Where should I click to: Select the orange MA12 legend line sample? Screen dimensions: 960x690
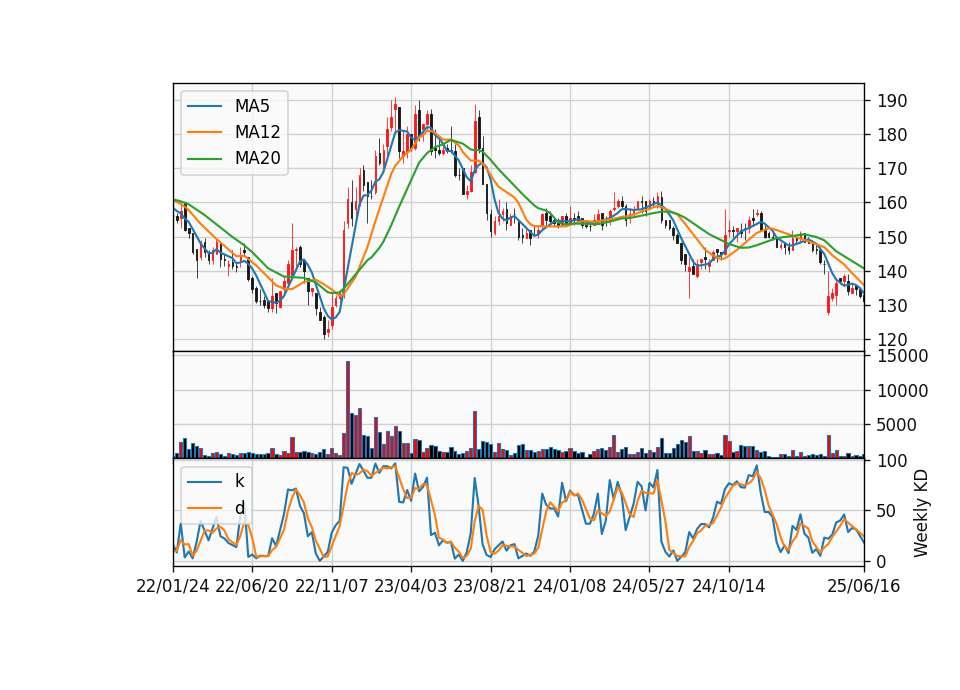204,132
